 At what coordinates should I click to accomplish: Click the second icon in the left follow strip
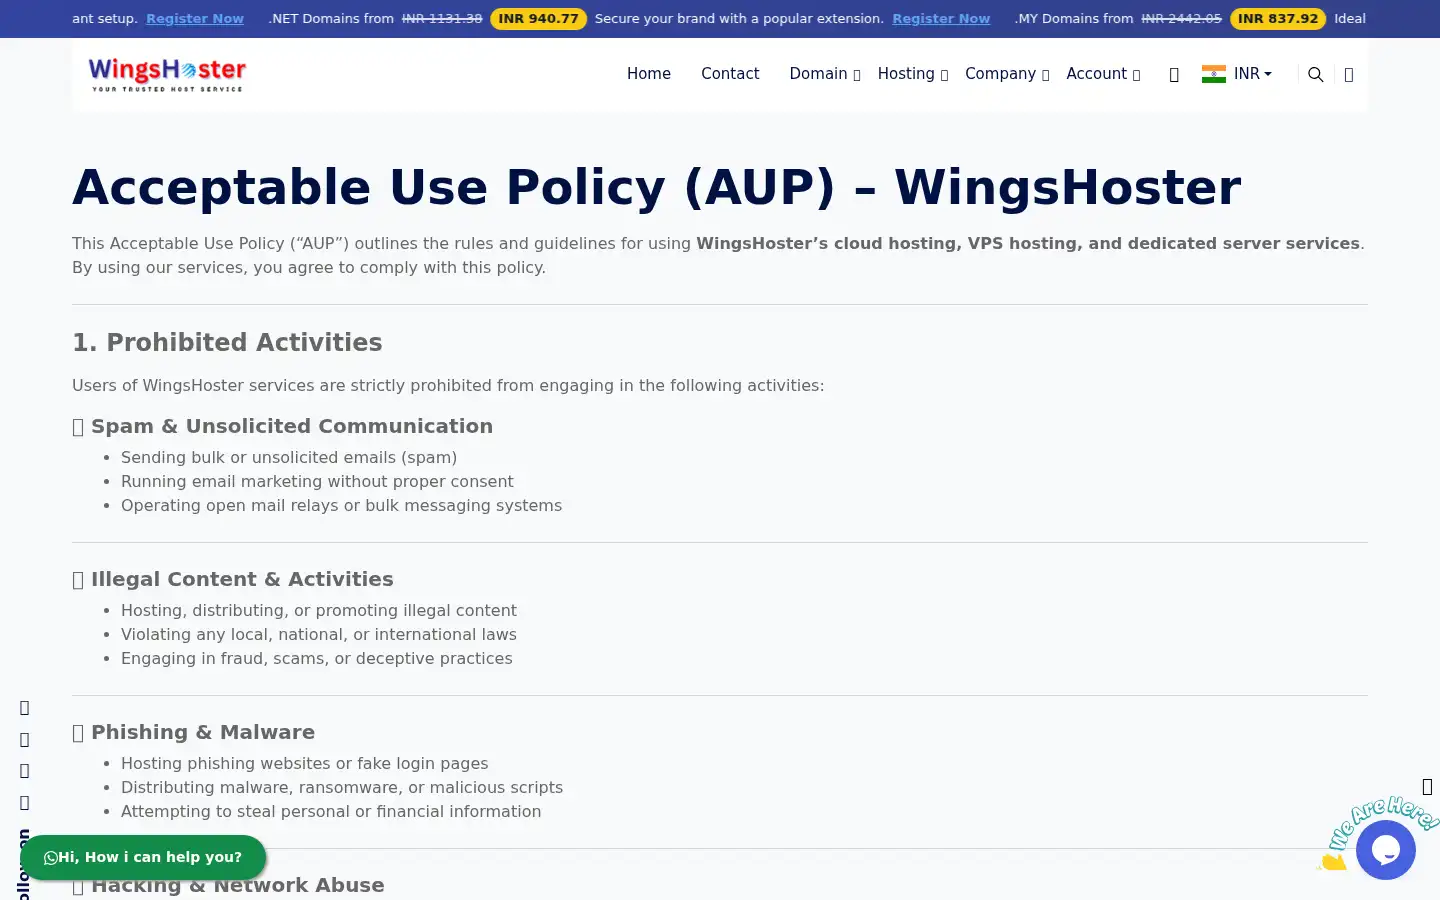coord(25,740)
